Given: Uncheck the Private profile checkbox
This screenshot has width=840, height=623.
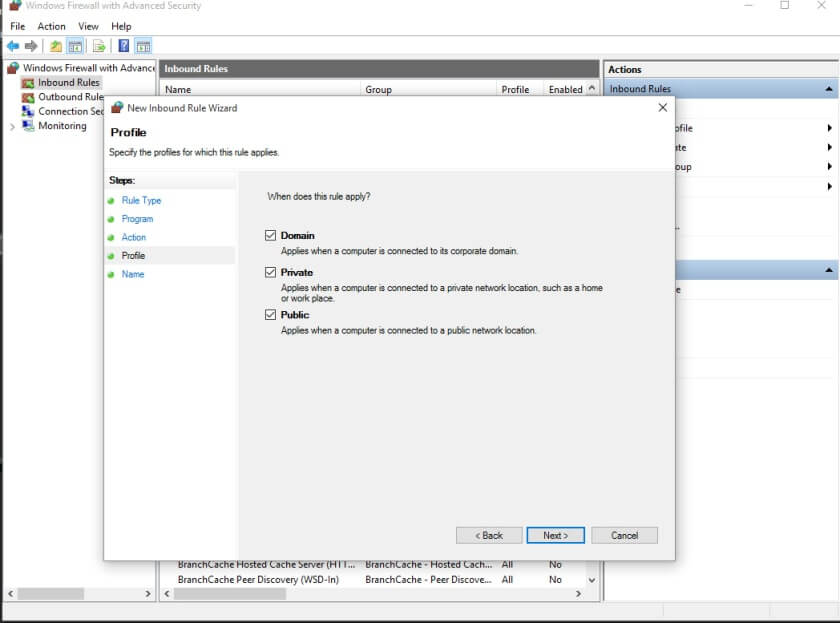Looking at the screenshot, I should [270, 272].
